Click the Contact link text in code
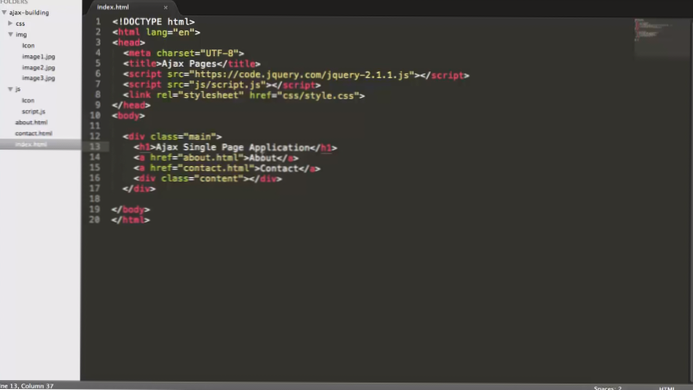The image size is (693, 390). (279, 168)
